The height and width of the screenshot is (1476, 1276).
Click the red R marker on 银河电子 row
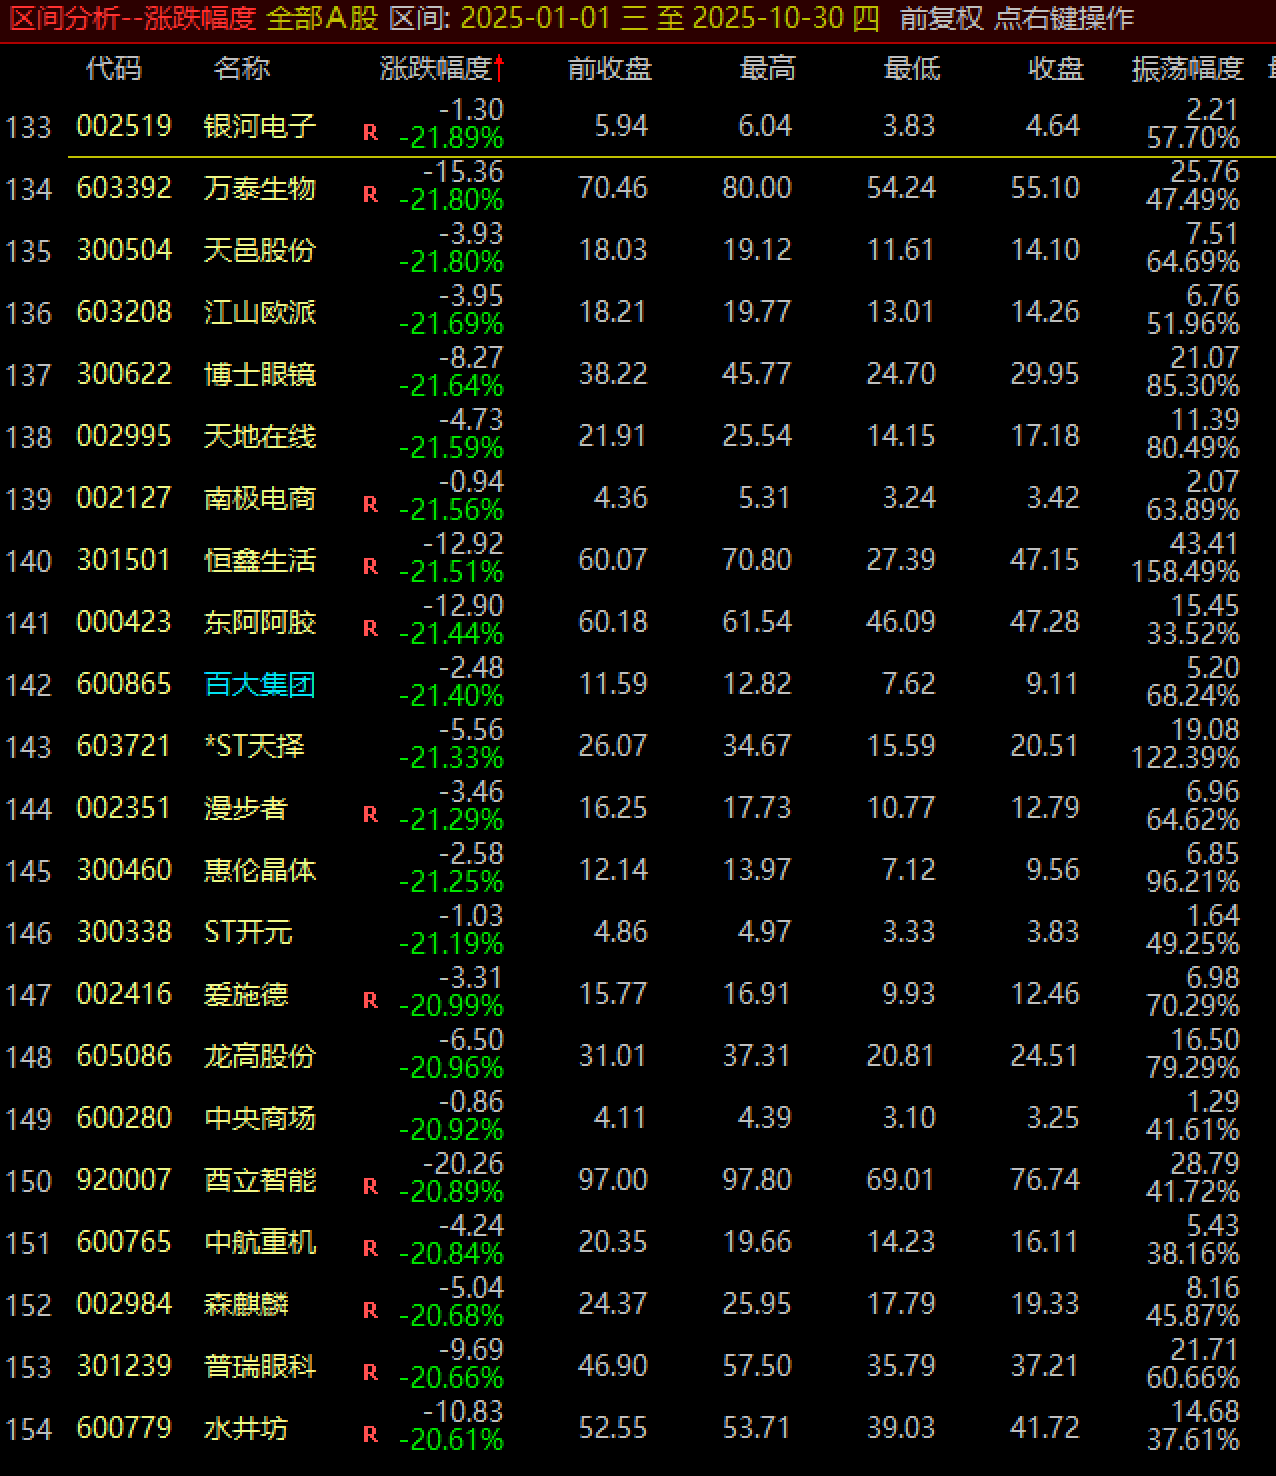tap(370, 132)
